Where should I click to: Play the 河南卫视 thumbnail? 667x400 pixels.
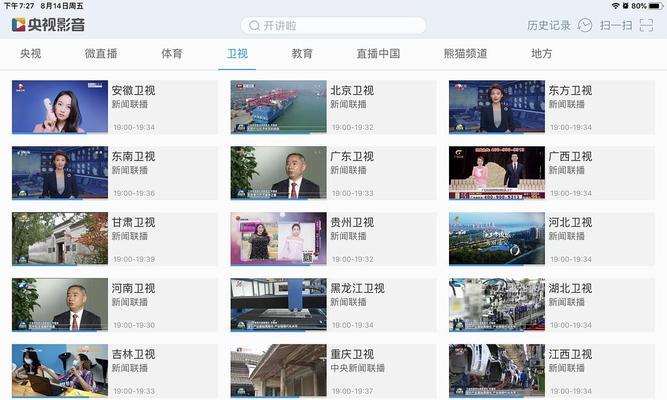[60, 305]
